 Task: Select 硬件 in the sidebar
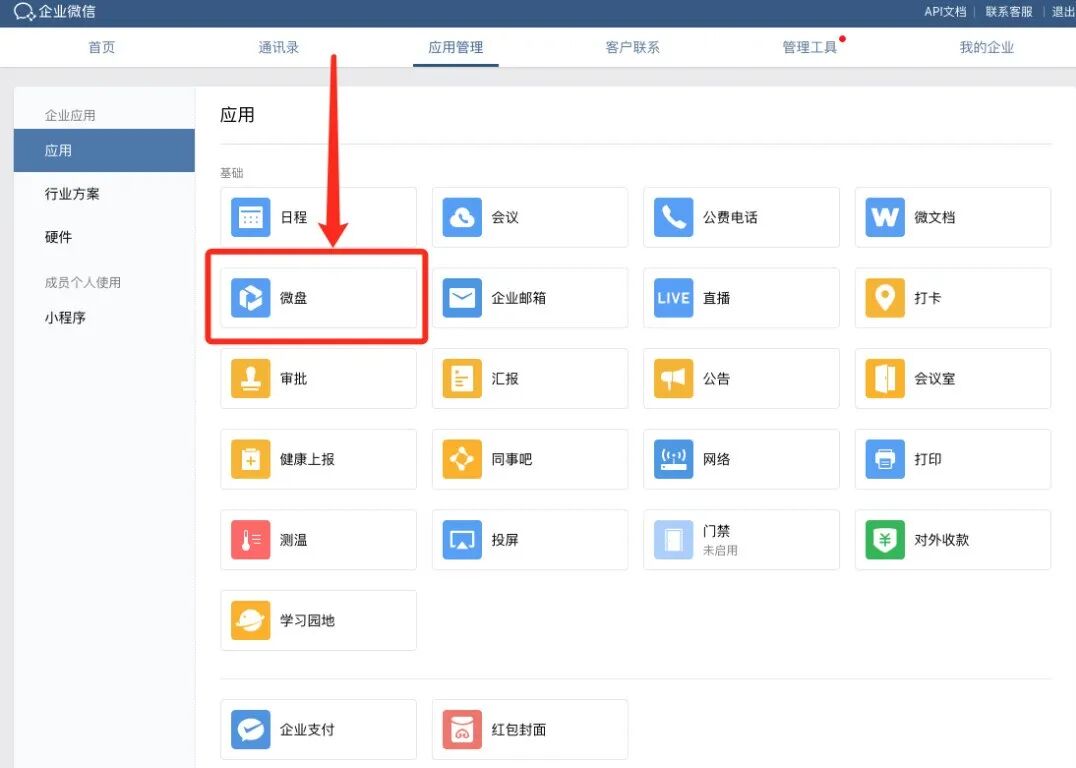click(x=58, y=237)
